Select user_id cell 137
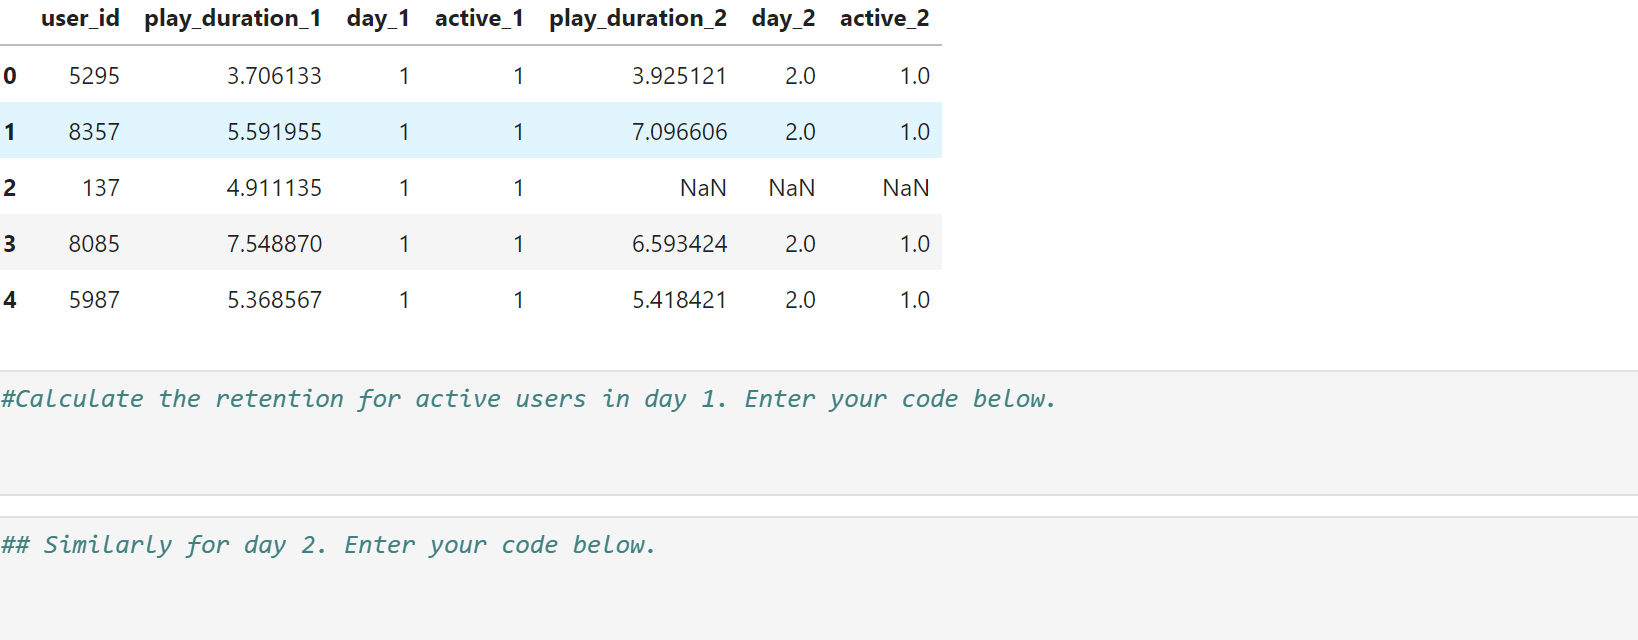1638x640 pixels. pyautogui.click(x=101, y=188)
